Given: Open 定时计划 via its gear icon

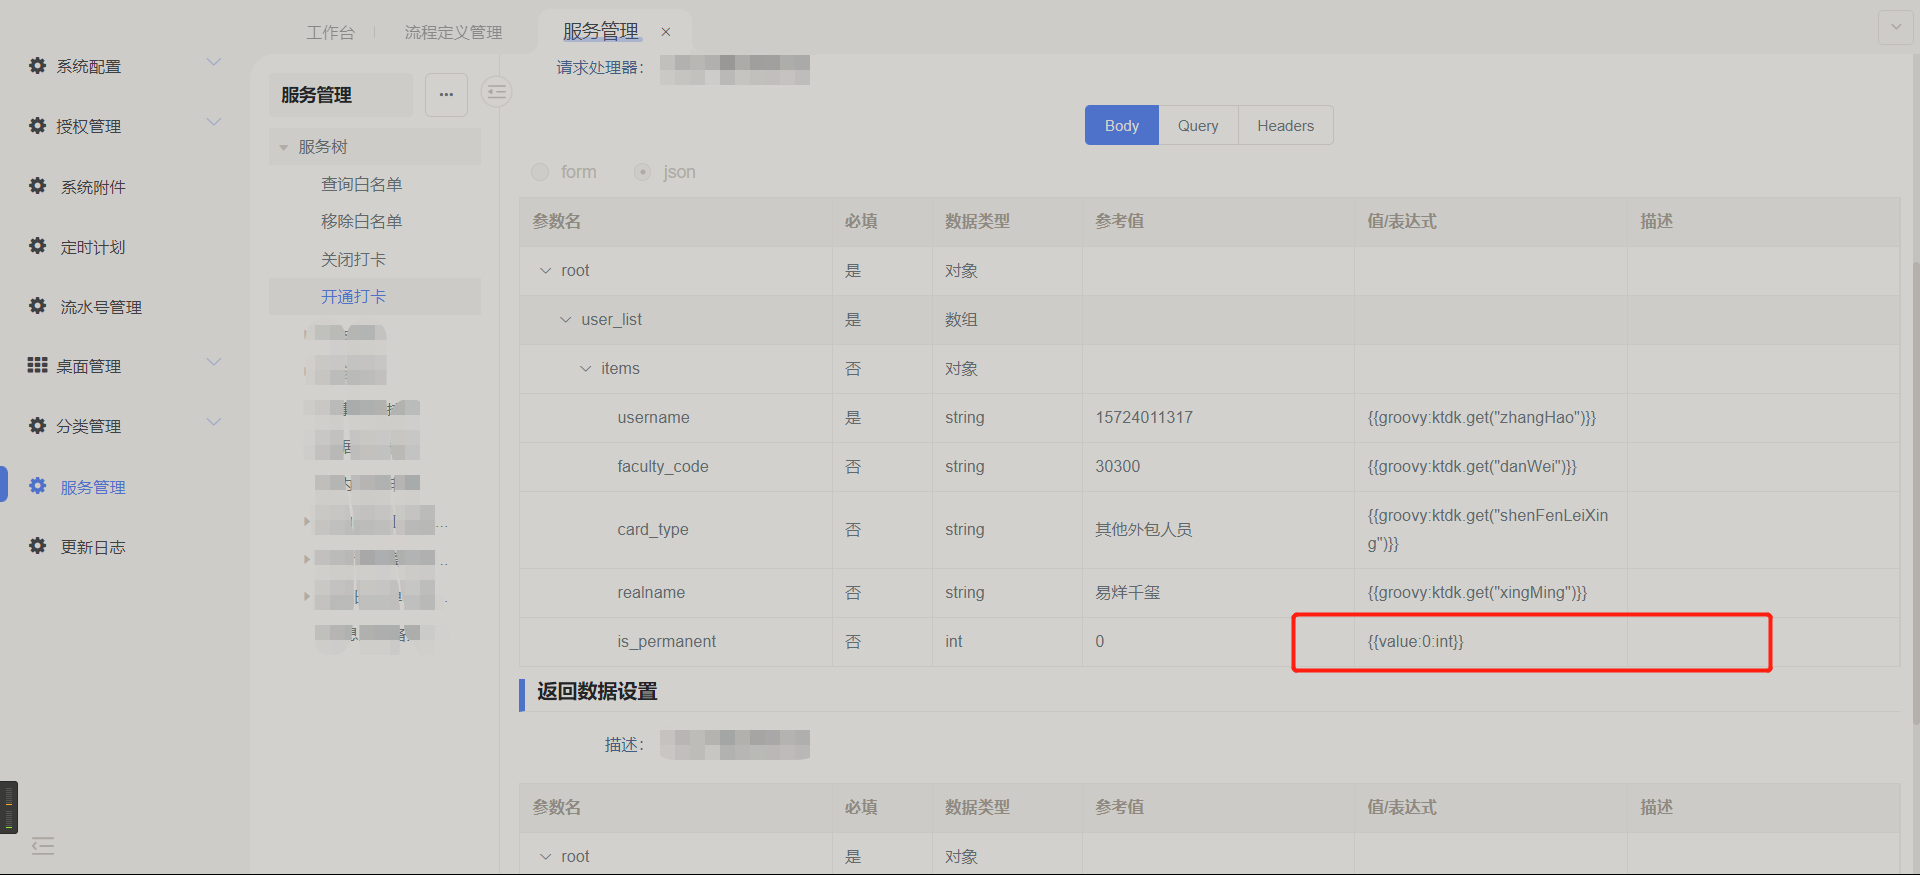Looking at the screenshot, I should pyautogui.click(x=38, y=246).
